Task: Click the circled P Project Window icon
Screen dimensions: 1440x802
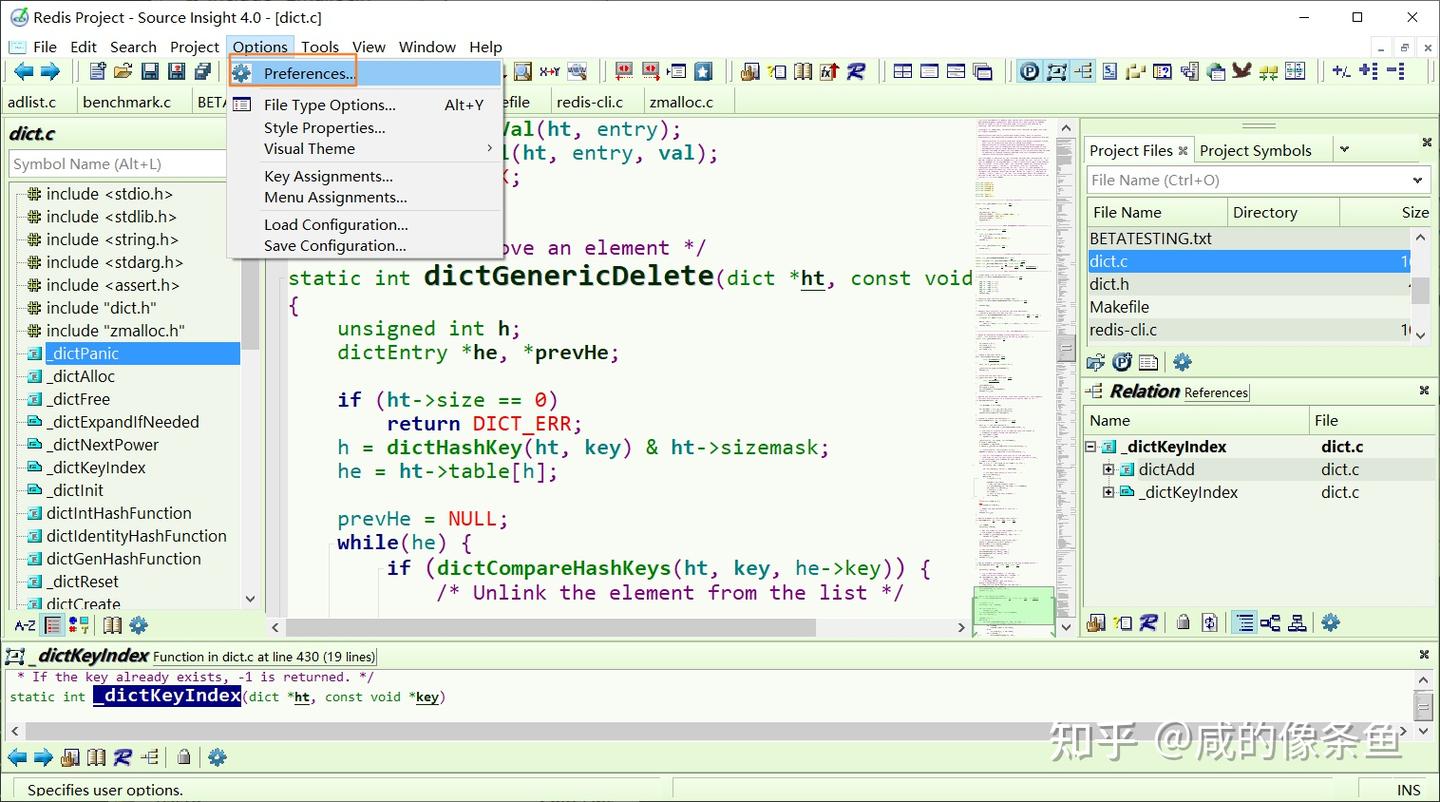Action: coord(1029,71)
